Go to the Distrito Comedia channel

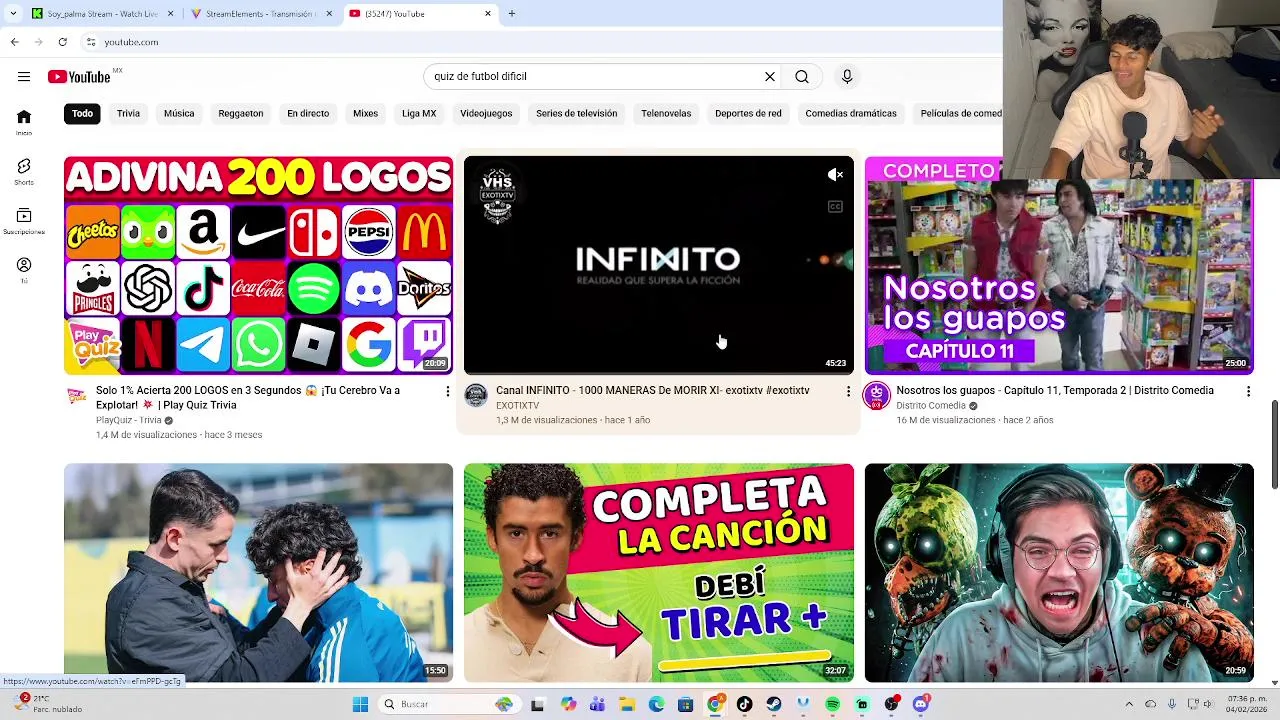931,406
